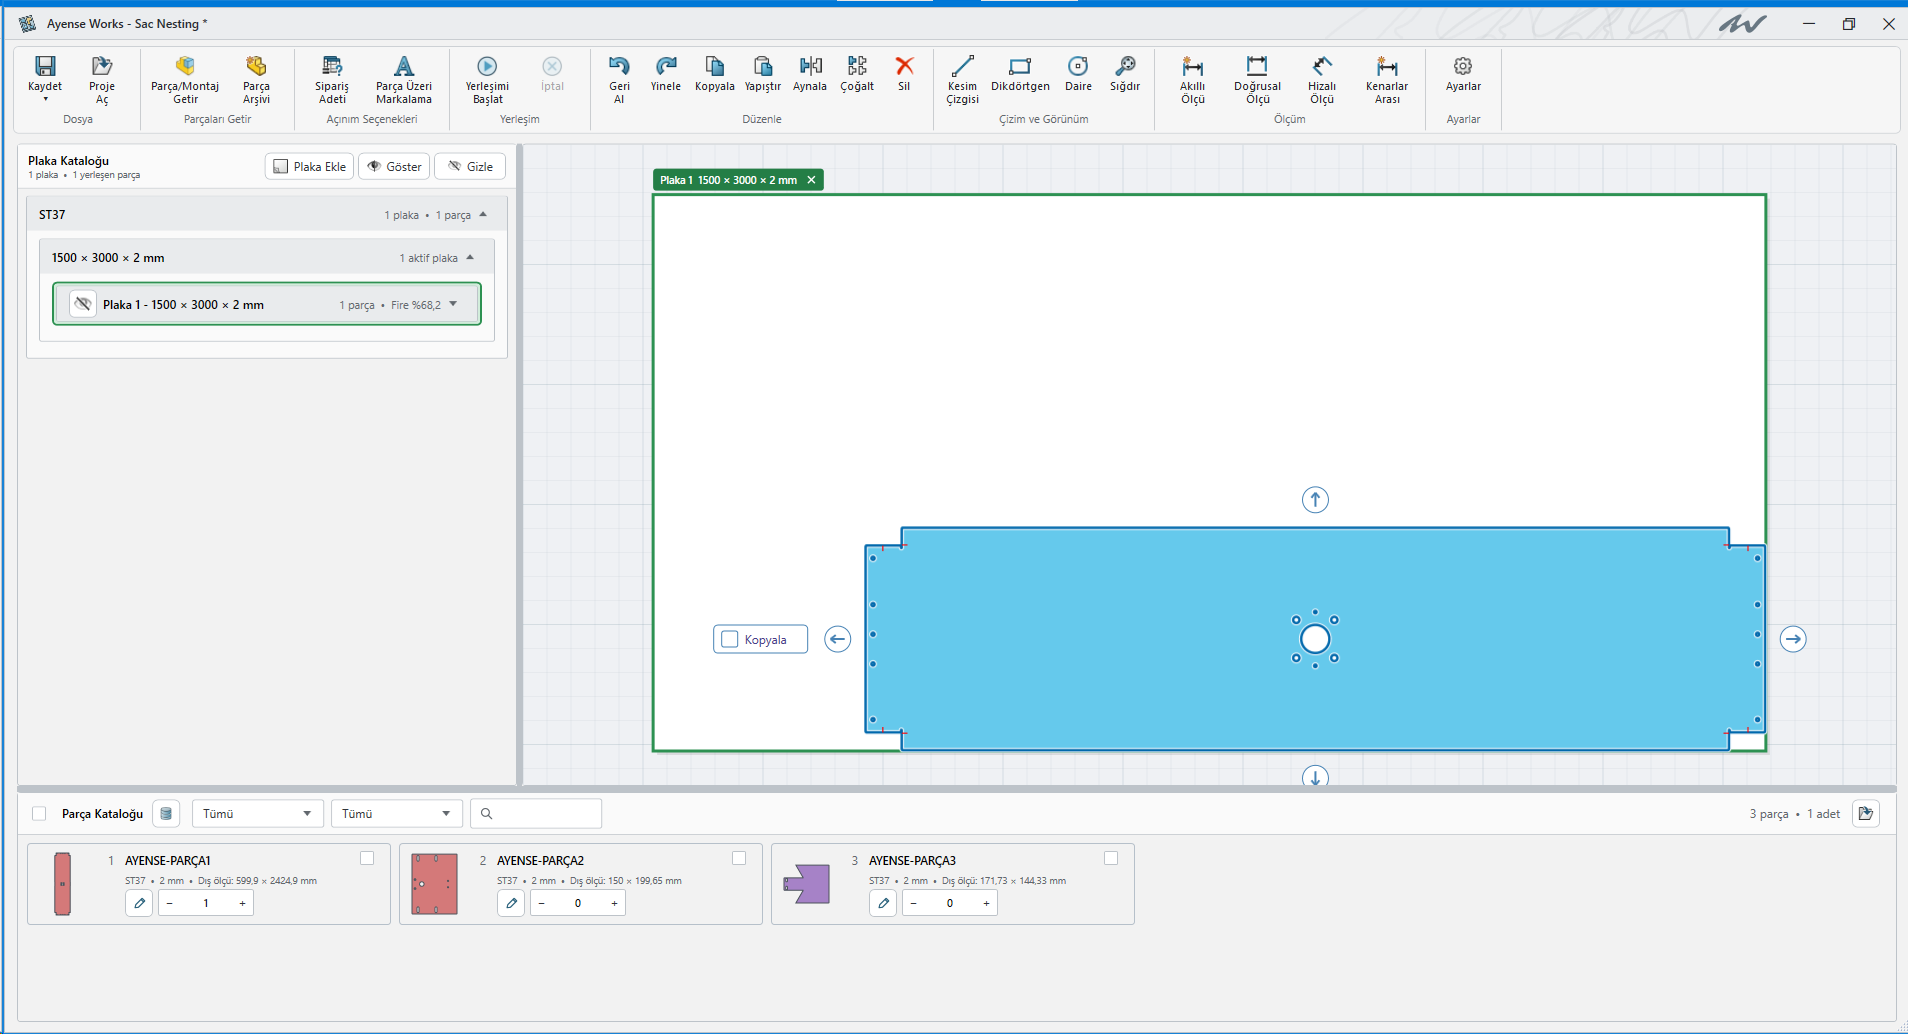Check the AYENSE-PARÇA3 card checkbox
The height and width of the screenshot is (1034, 1908).
point(1111,858)
